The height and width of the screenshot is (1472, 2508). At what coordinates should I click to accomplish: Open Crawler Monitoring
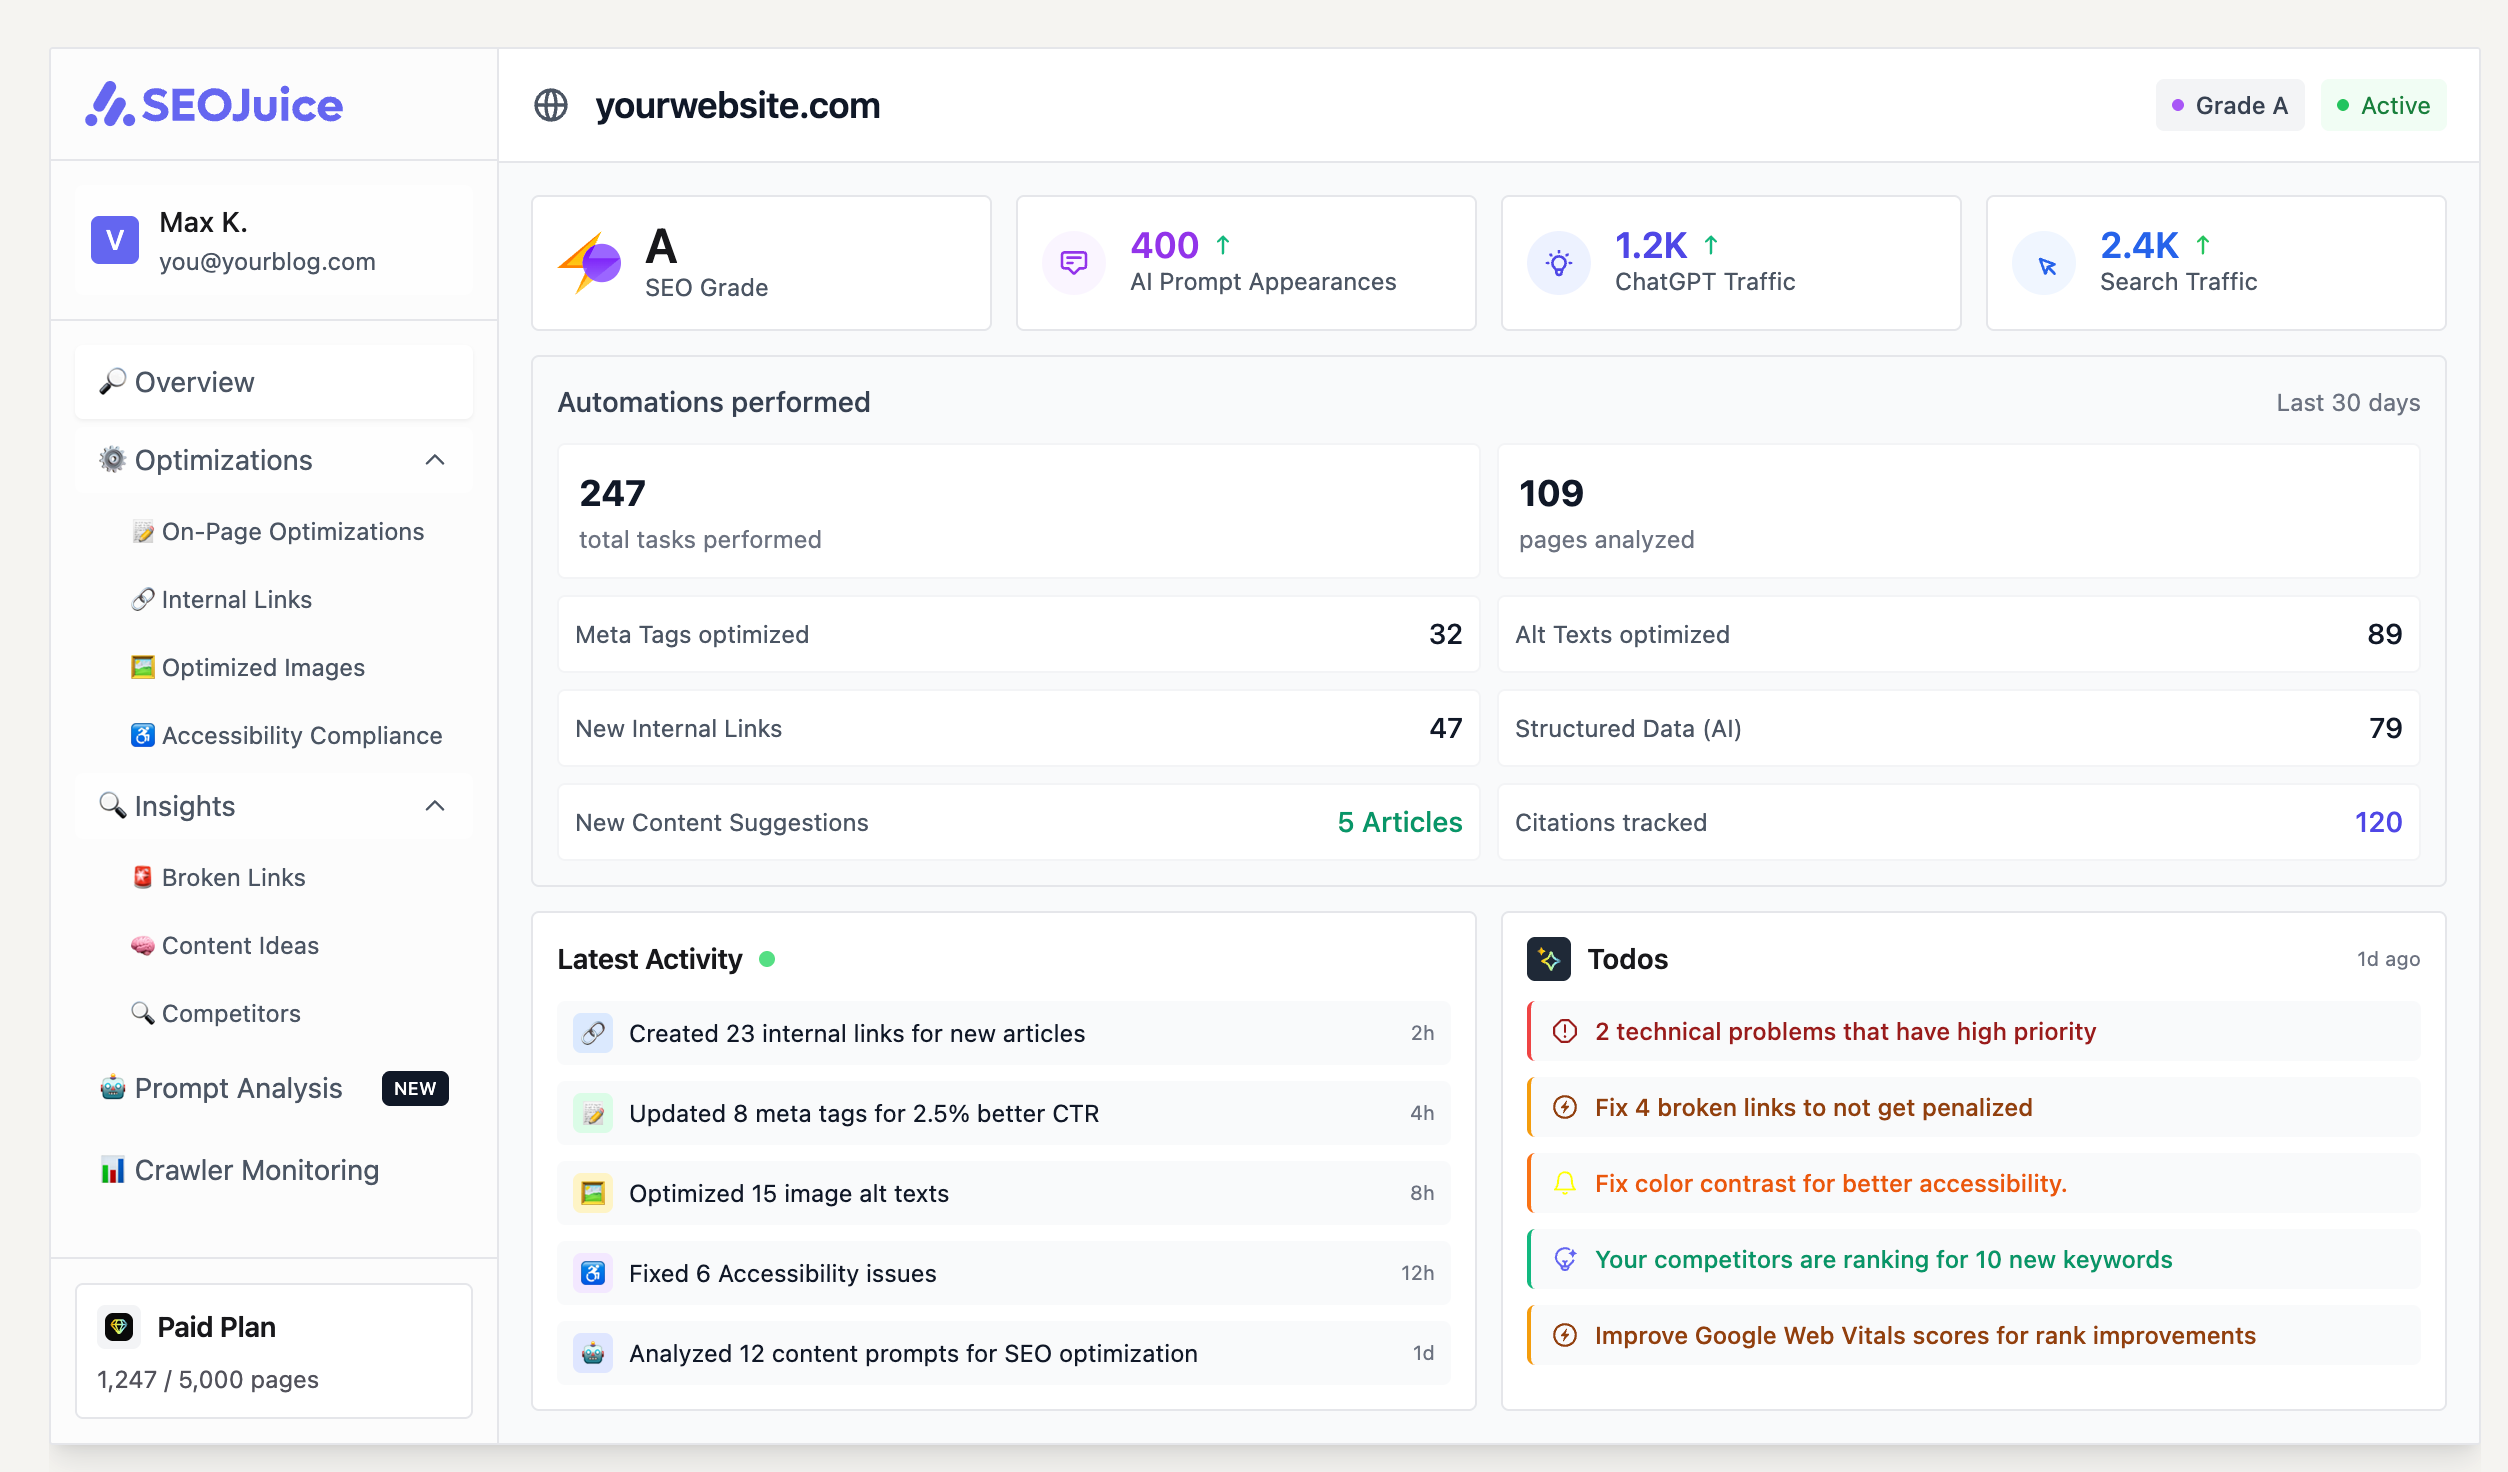256,1170
